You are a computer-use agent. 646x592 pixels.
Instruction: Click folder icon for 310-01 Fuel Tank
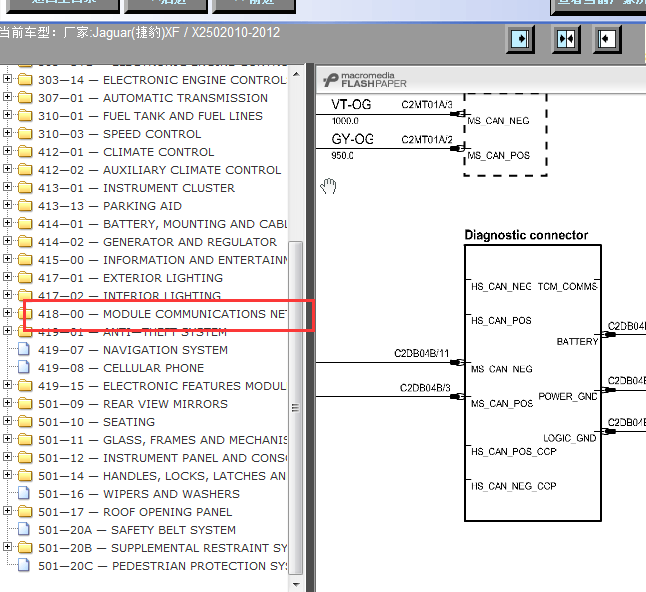25,115
